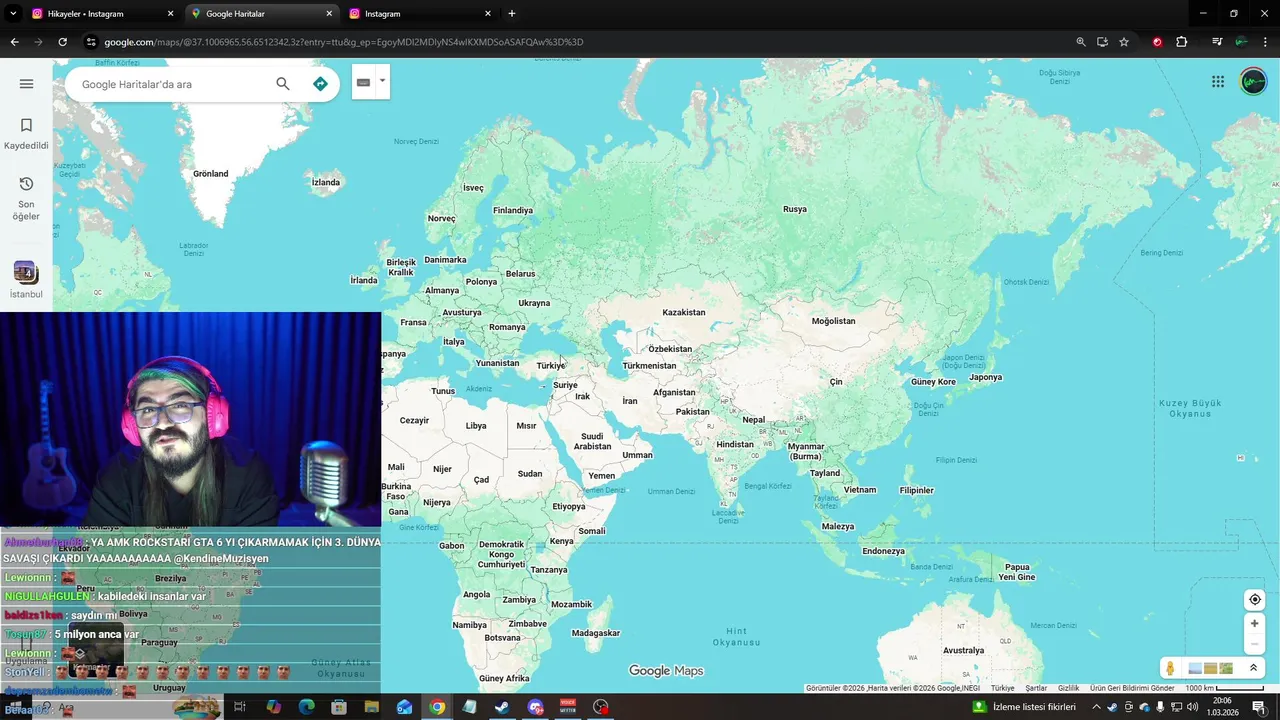Viewport: 1280px width, 720px height.
Task: Open the tab search dropdown
Action: point(13,14)
